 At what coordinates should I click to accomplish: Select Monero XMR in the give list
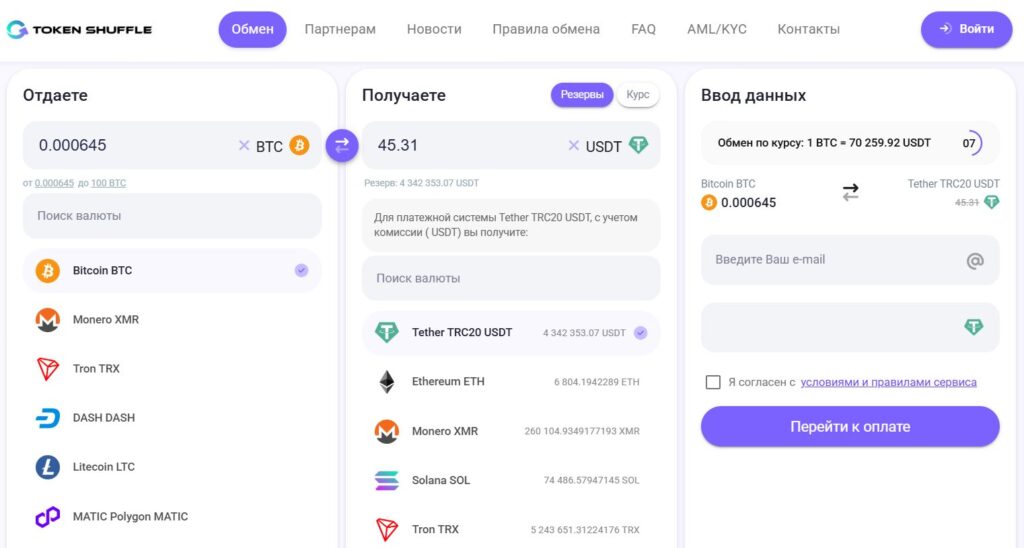click(105, 320)
